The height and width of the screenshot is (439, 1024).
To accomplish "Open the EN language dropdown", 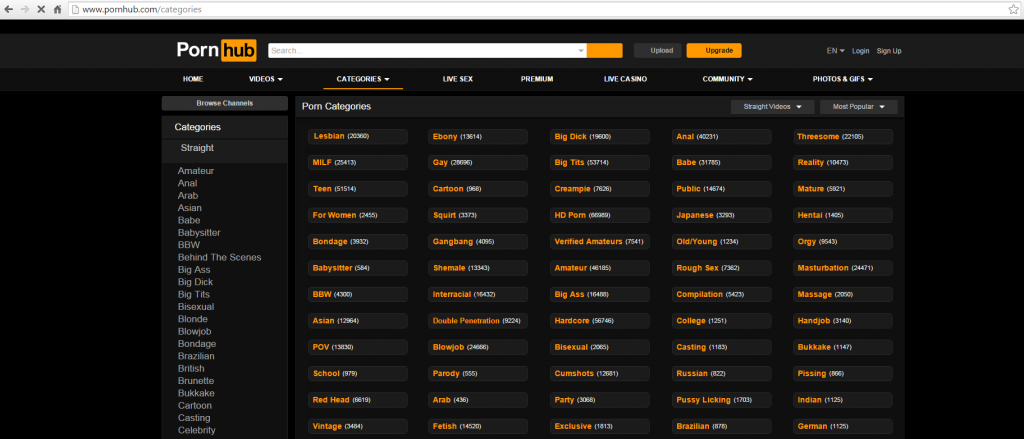I will coord(835,51).
